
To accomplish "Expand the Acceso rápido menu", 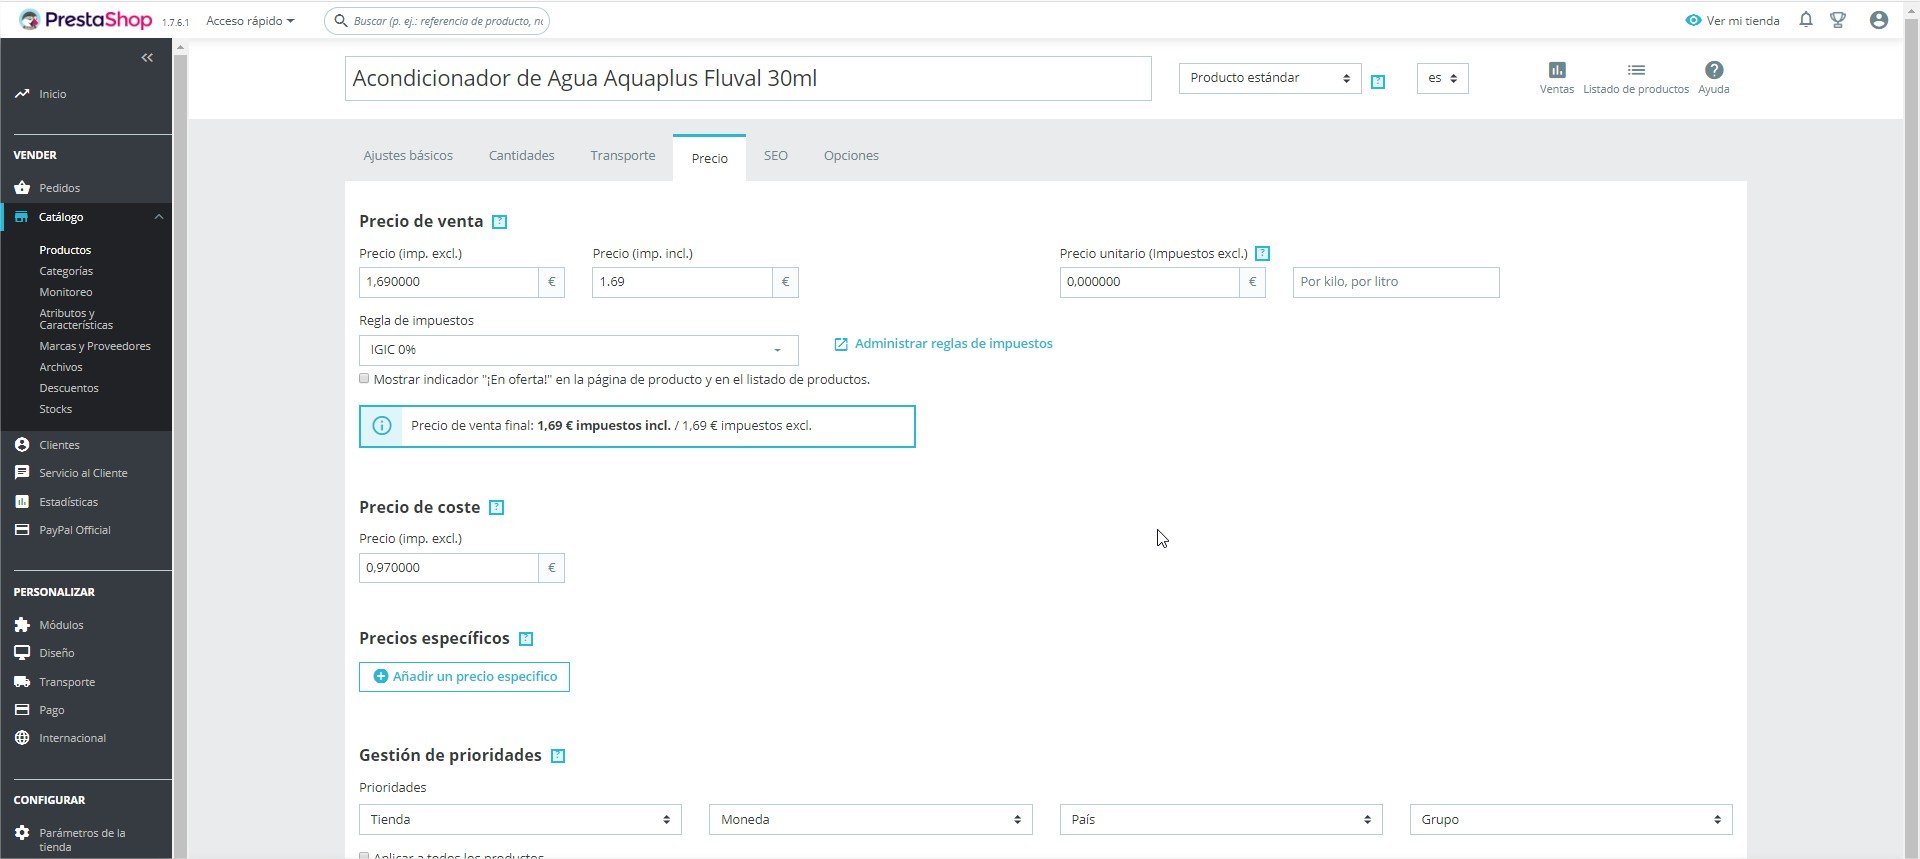I will [x=250, y=21].
